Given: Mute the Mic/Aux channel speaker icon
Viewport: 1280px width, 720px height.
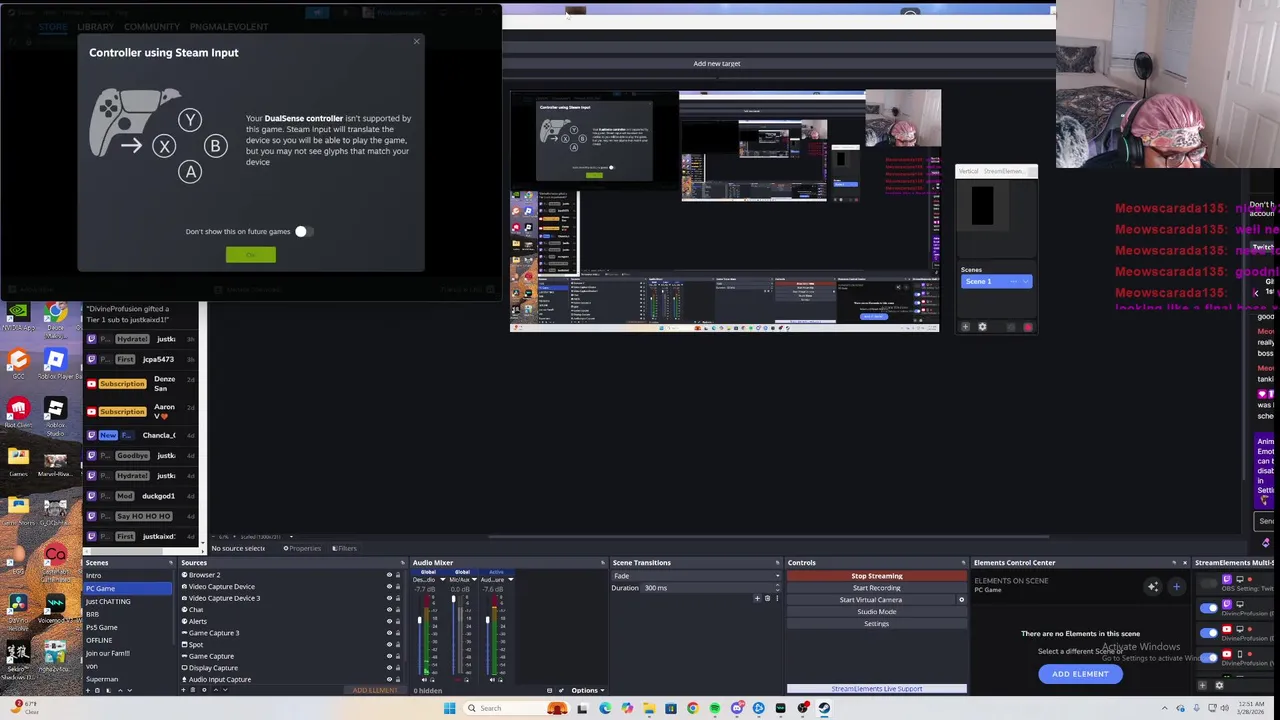Looking at the screenshot, I should click(457, 680).
